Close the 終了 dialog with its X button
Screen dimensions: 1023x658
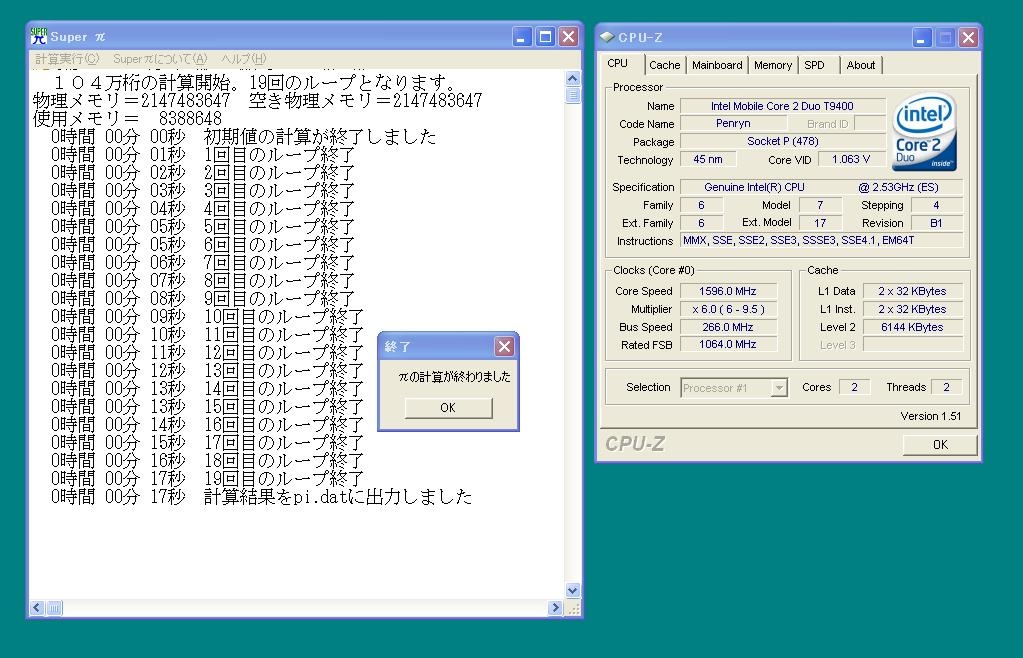(x=505, y=346)
